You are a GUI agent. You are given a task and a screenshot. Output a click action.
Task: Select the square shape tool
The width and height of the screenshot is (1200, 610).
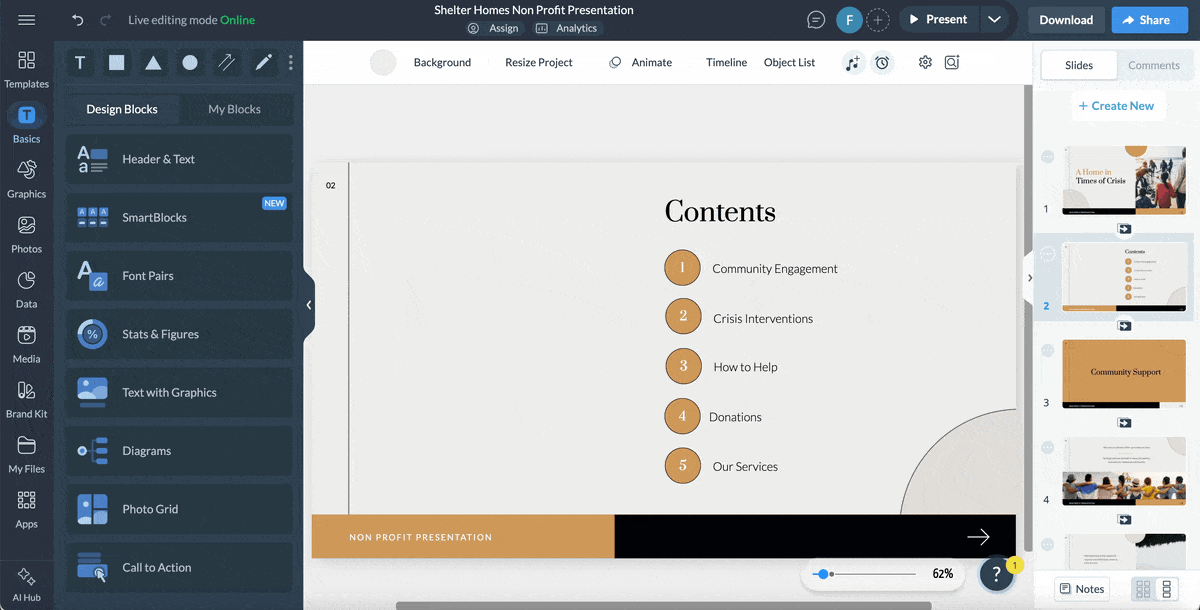(x=117, y=63)
